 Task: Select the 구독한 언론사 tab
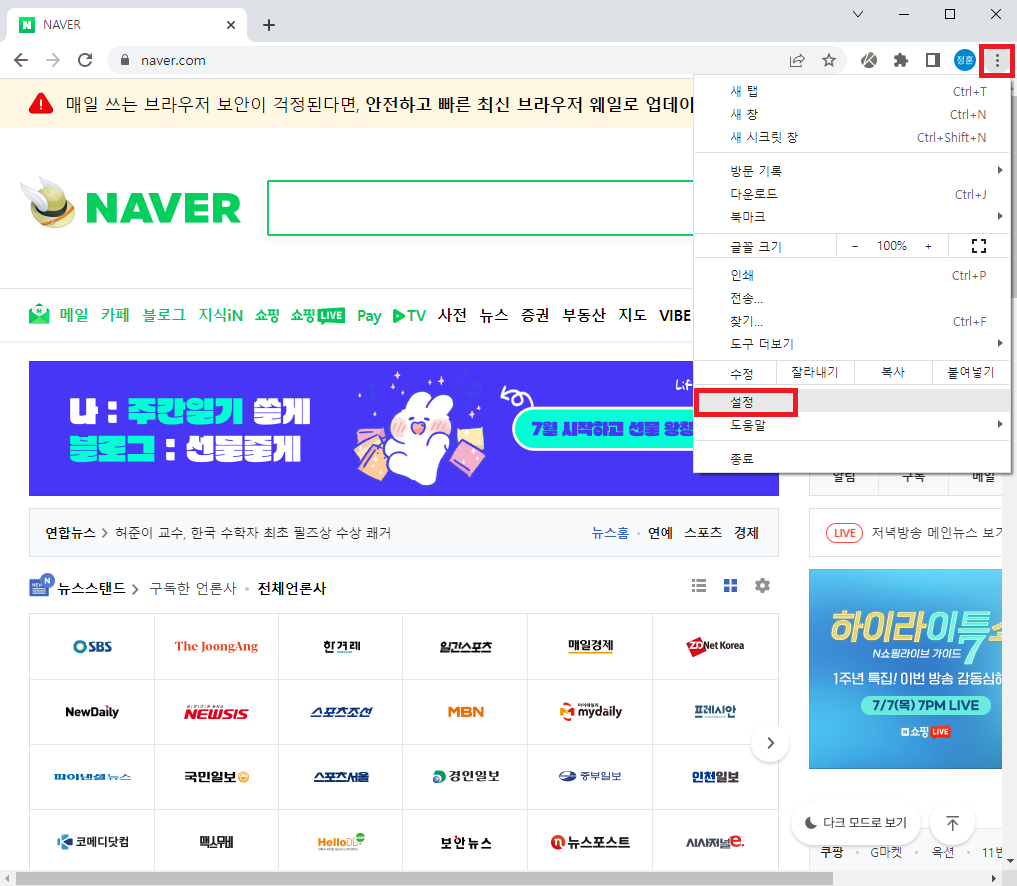tap(193, 588)
